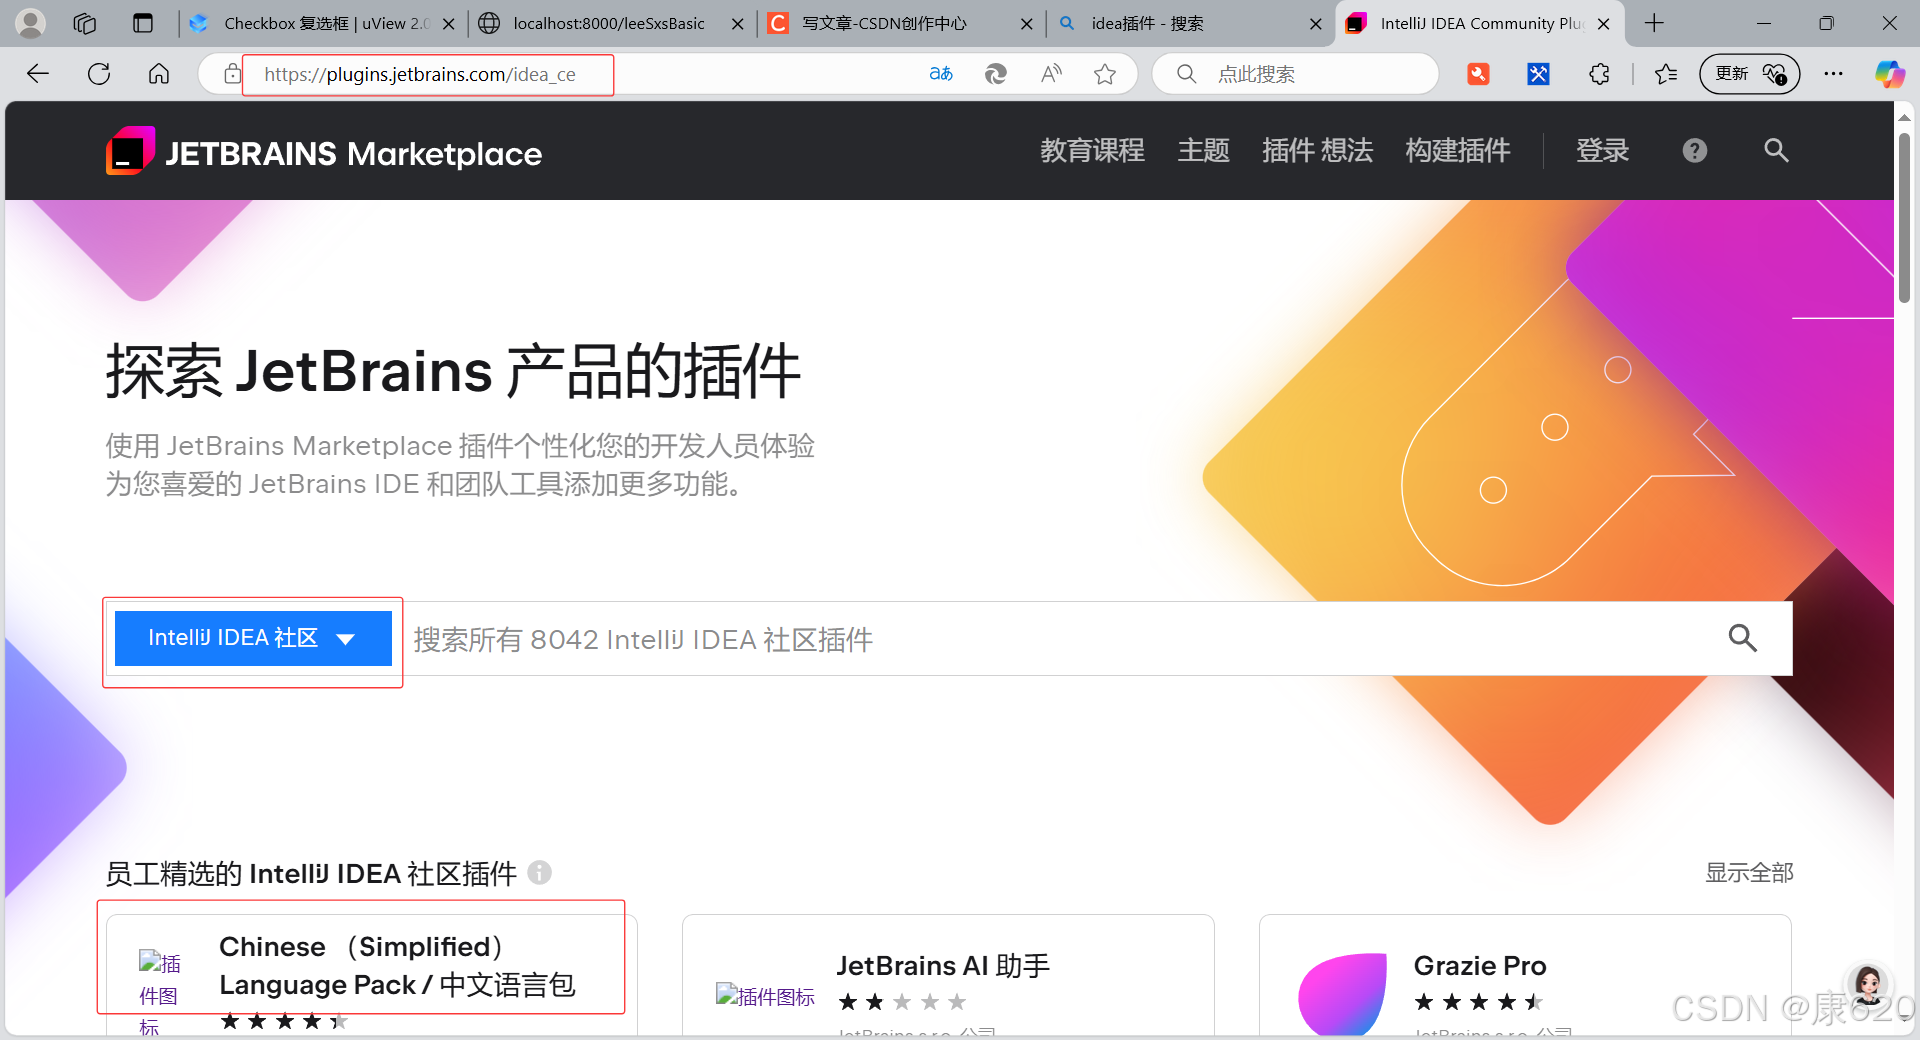Click the page vertical scrollbar thumb
Screen dimensions: 1920x1040
coord(1904,217)
